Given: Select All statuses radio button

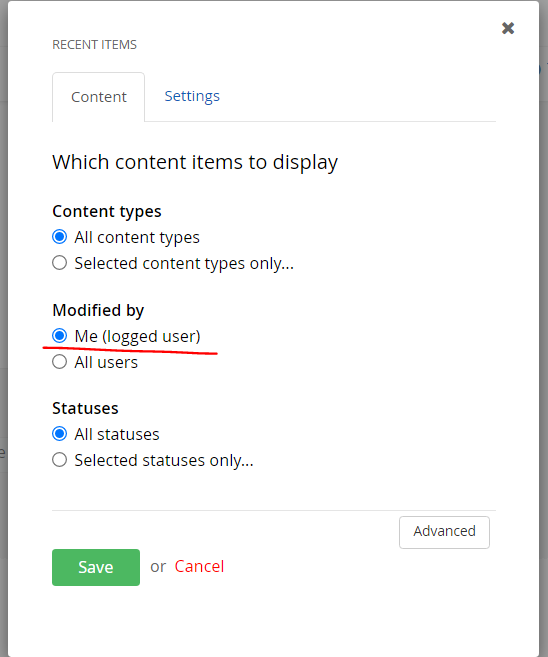Looking at the screenshot, I should click(59, 434).
